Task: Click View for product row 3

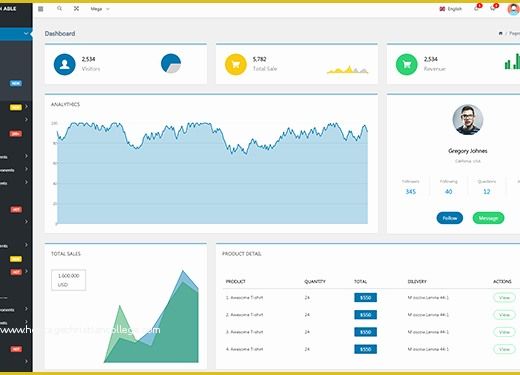Action: [504, 332]
